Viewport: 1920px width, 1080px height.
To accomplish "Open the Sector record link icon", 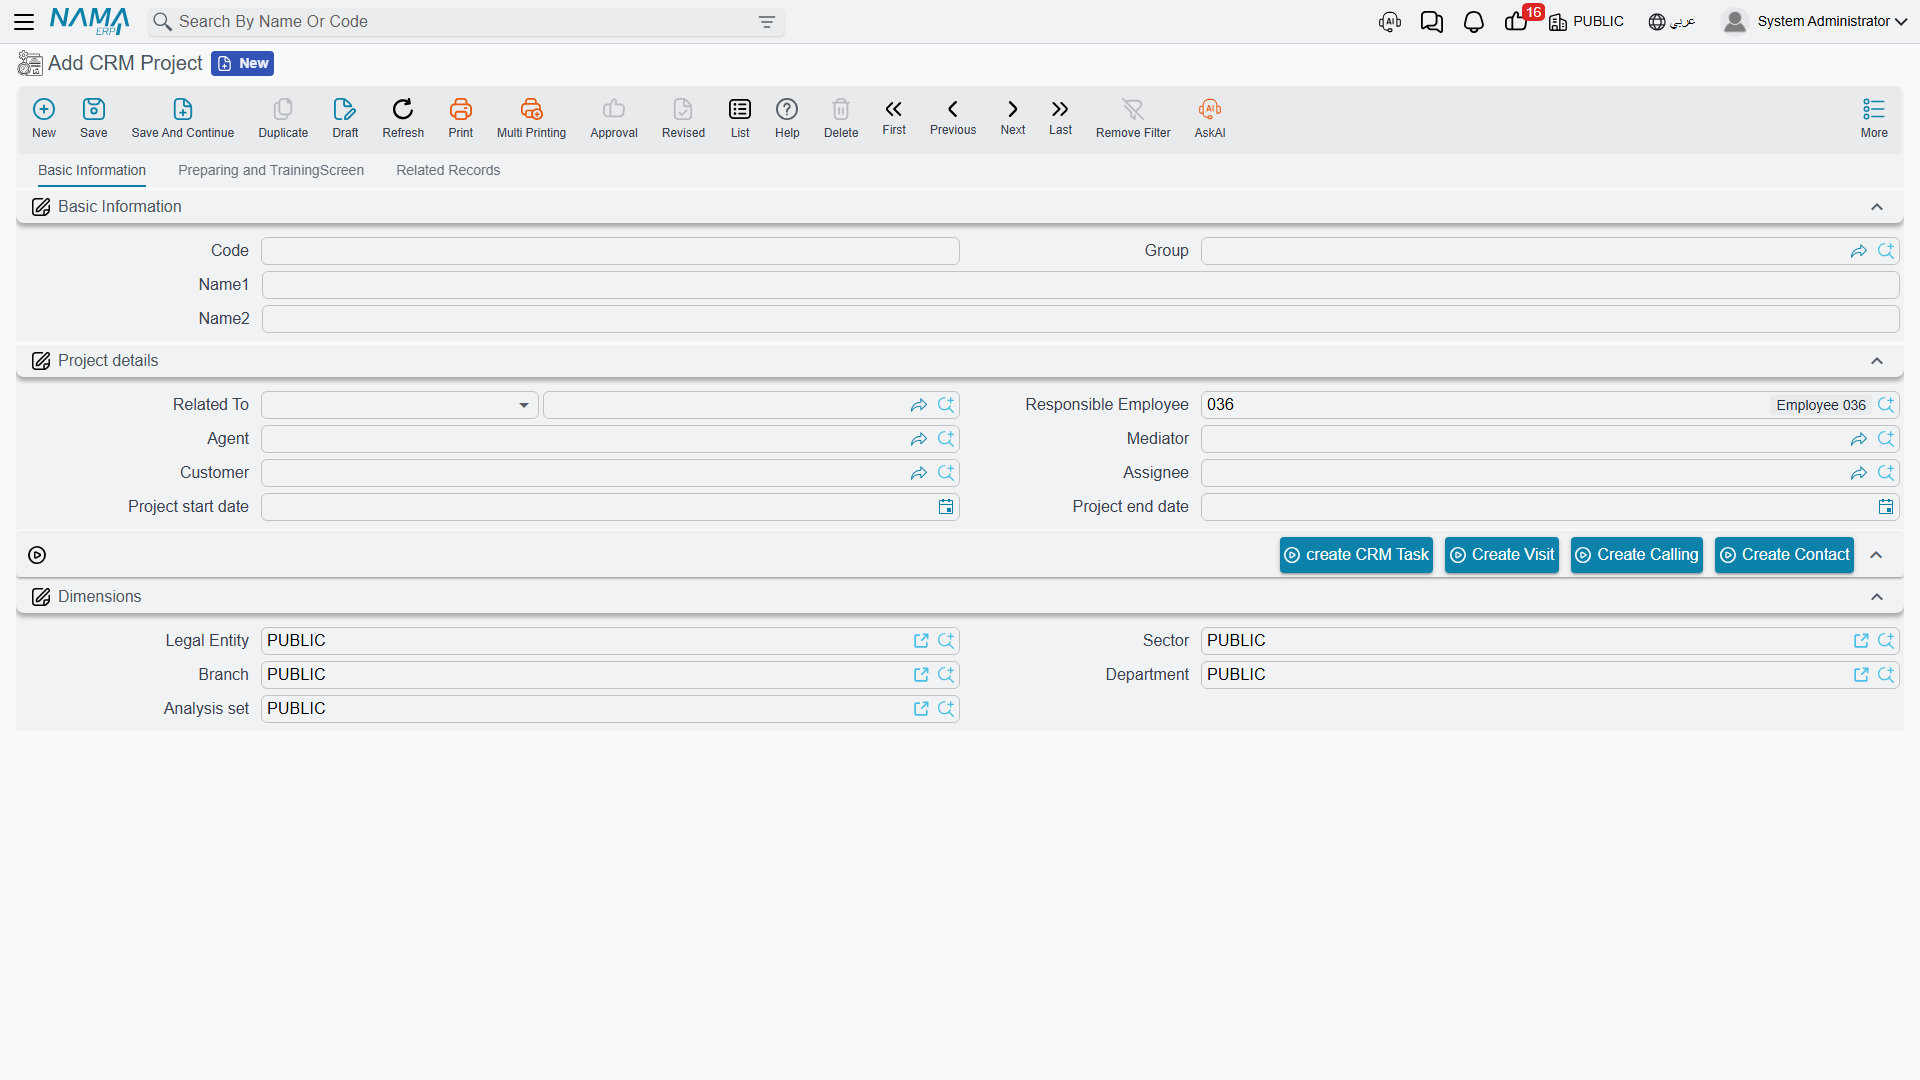I will coord(1861,641).
